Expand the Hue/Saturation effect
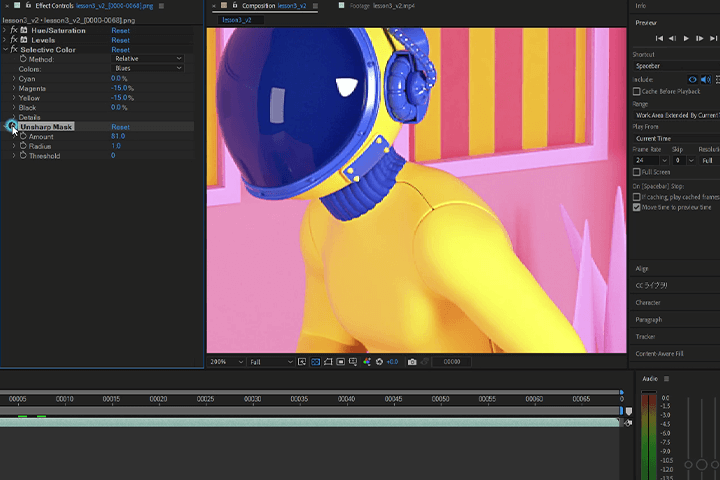720x480 pixels. click(5, 30)
